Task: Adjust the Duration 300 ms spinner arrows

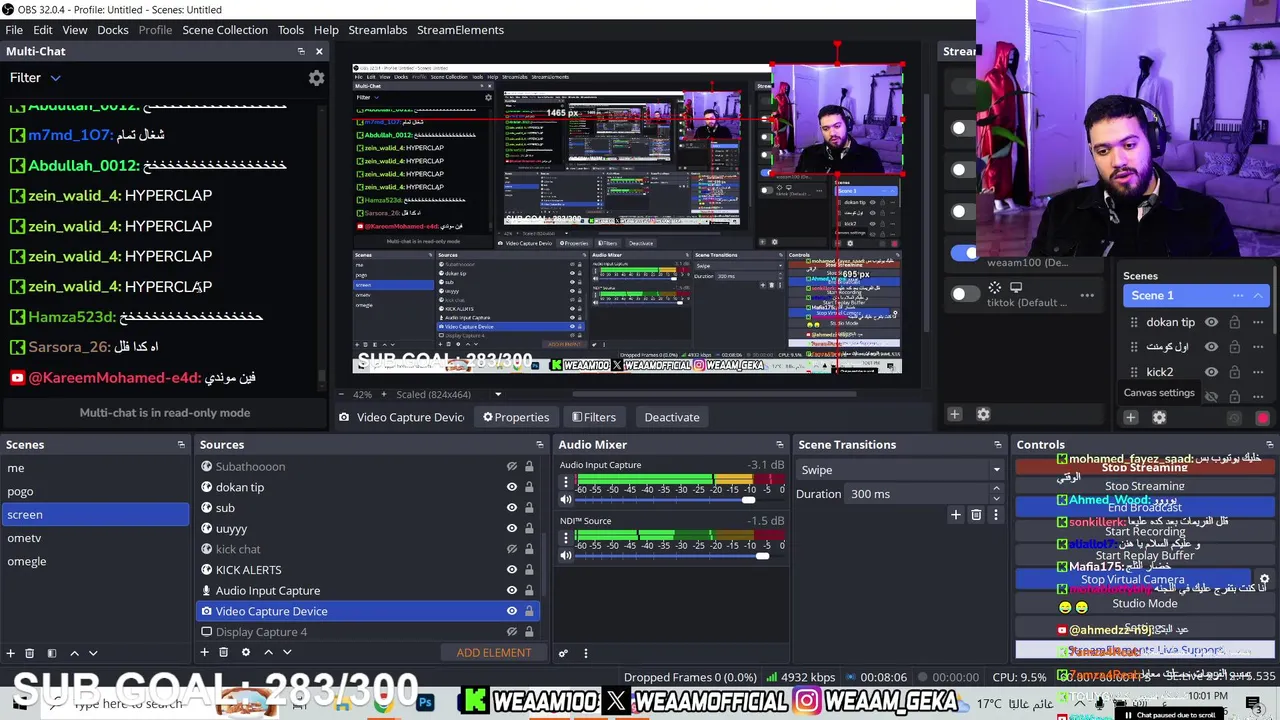Action: pos(996,494)
